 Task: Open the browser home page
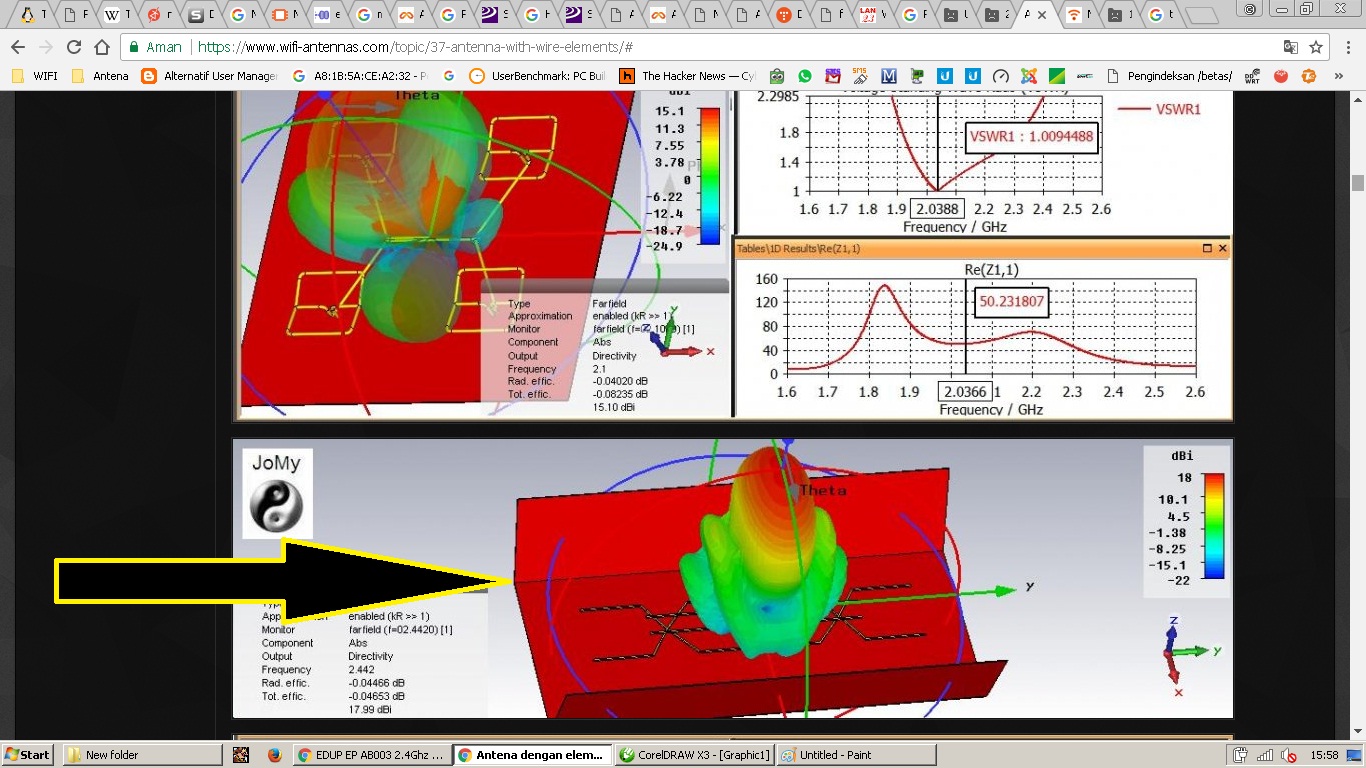point(101,47)
